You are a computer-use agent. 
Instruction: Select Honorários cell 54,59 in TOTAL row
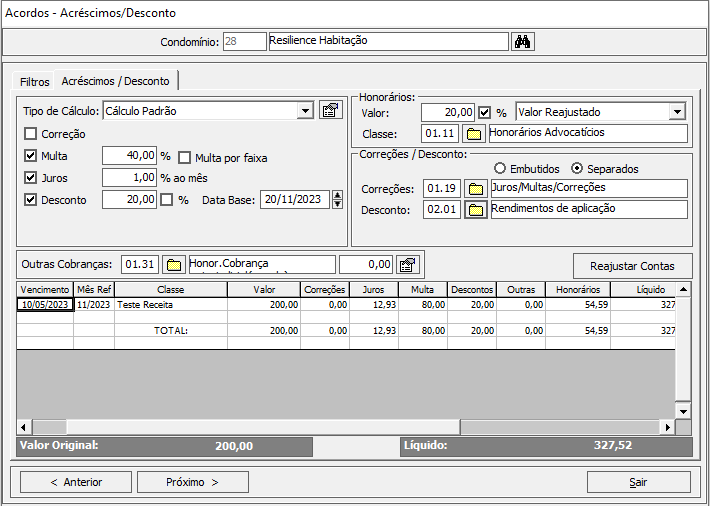pyautogui.click(x=578, y=331)
